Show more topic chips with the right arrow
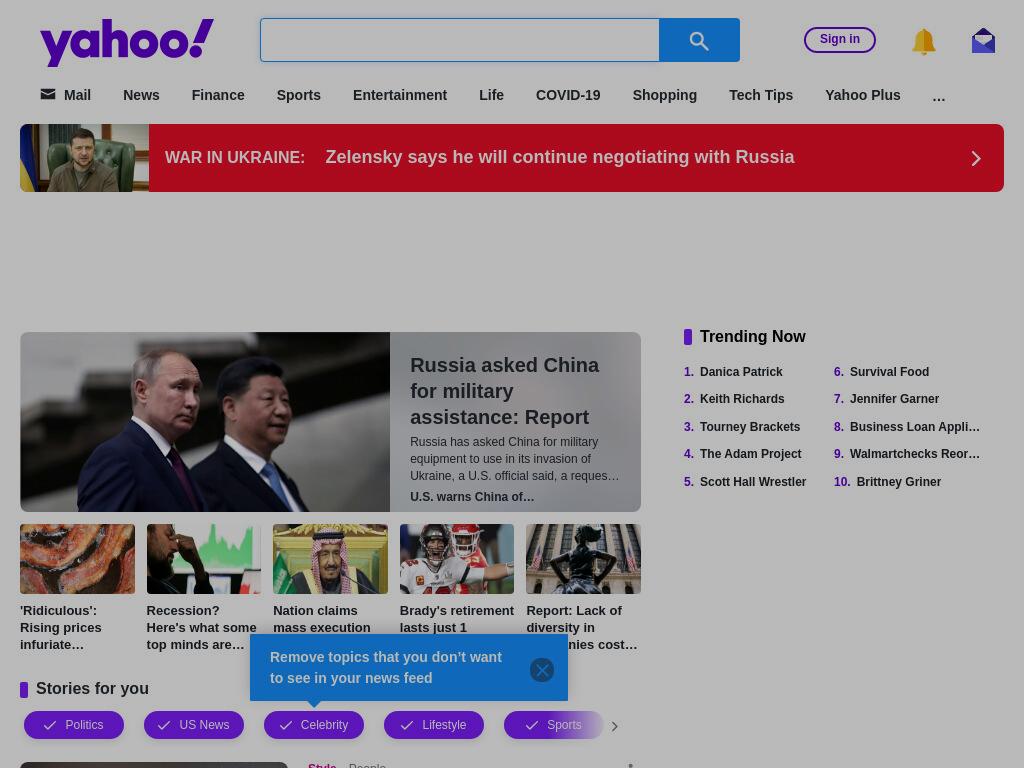The height and width of the screenshot is (768, 1024). pos(614,726)
